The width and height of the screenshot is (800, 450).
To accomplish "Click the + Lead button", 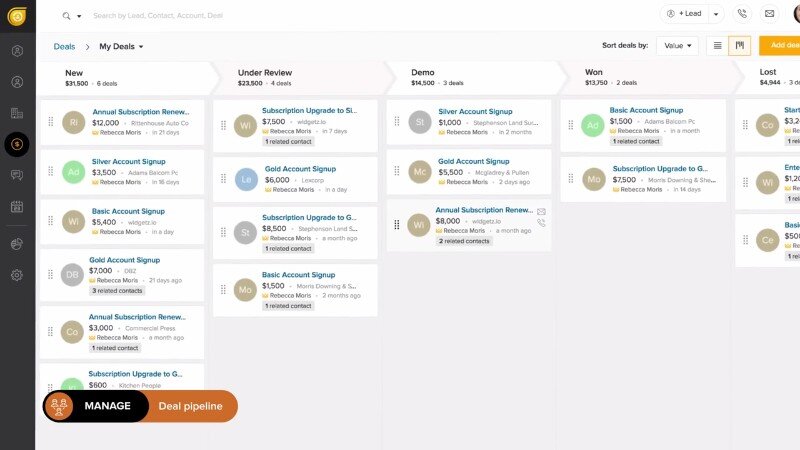I will coord(683,14).
